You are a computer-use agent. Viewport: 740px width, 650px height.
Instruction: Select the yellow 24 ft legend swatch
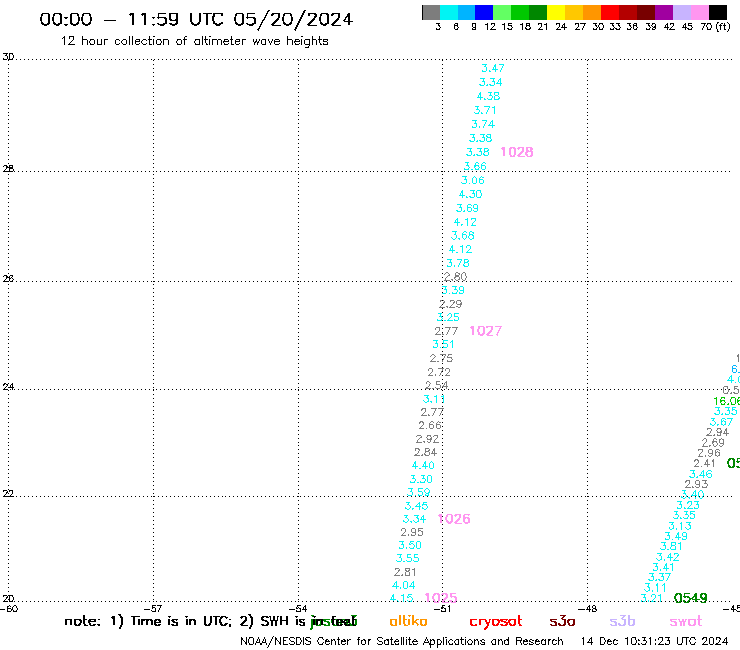556,12
